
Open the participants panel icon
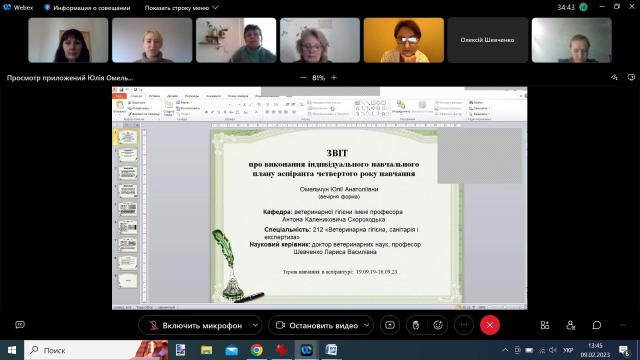571,325
